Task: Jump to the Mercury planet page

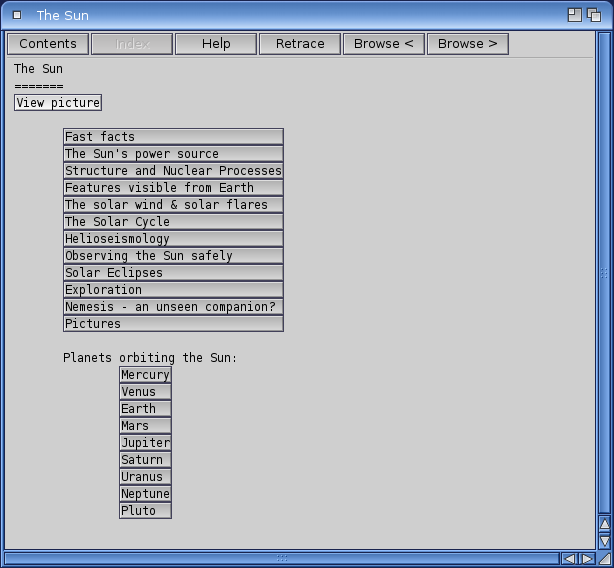Action: click(x=145, y=375)
